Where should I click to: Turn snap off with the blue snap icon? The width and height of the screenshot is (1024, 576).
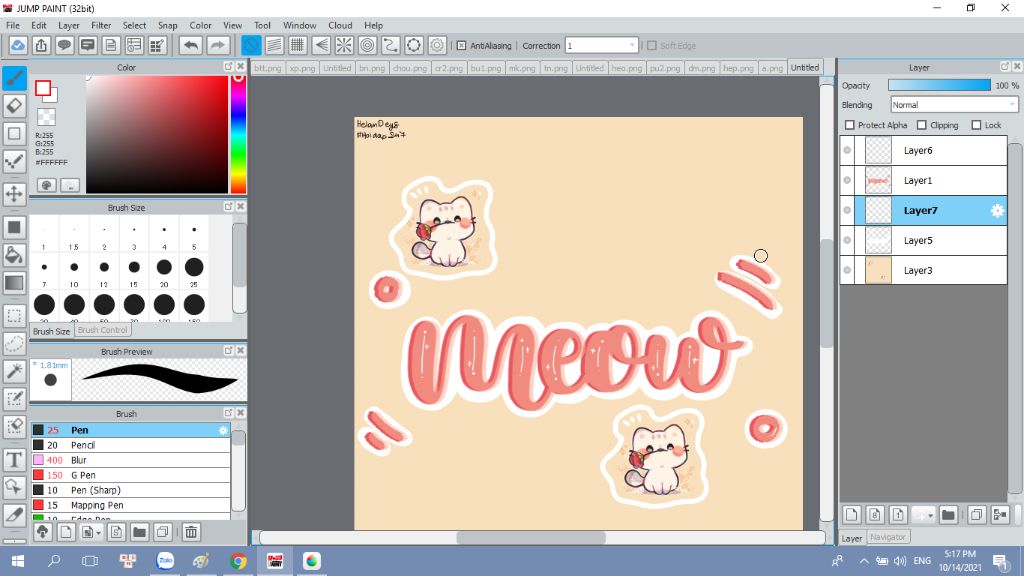coord(251,46)
